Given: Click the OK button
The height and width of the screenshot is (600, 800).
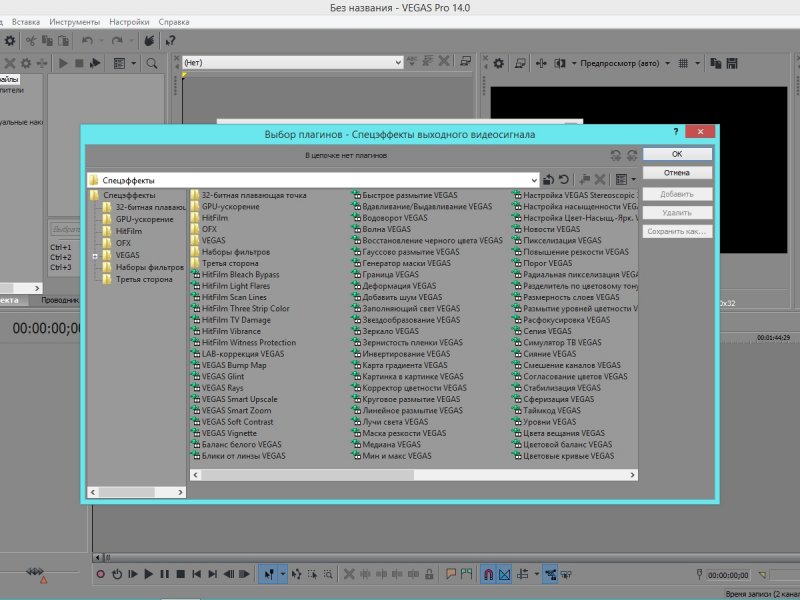Looking at the screenshot, I should tap(677, 154).
